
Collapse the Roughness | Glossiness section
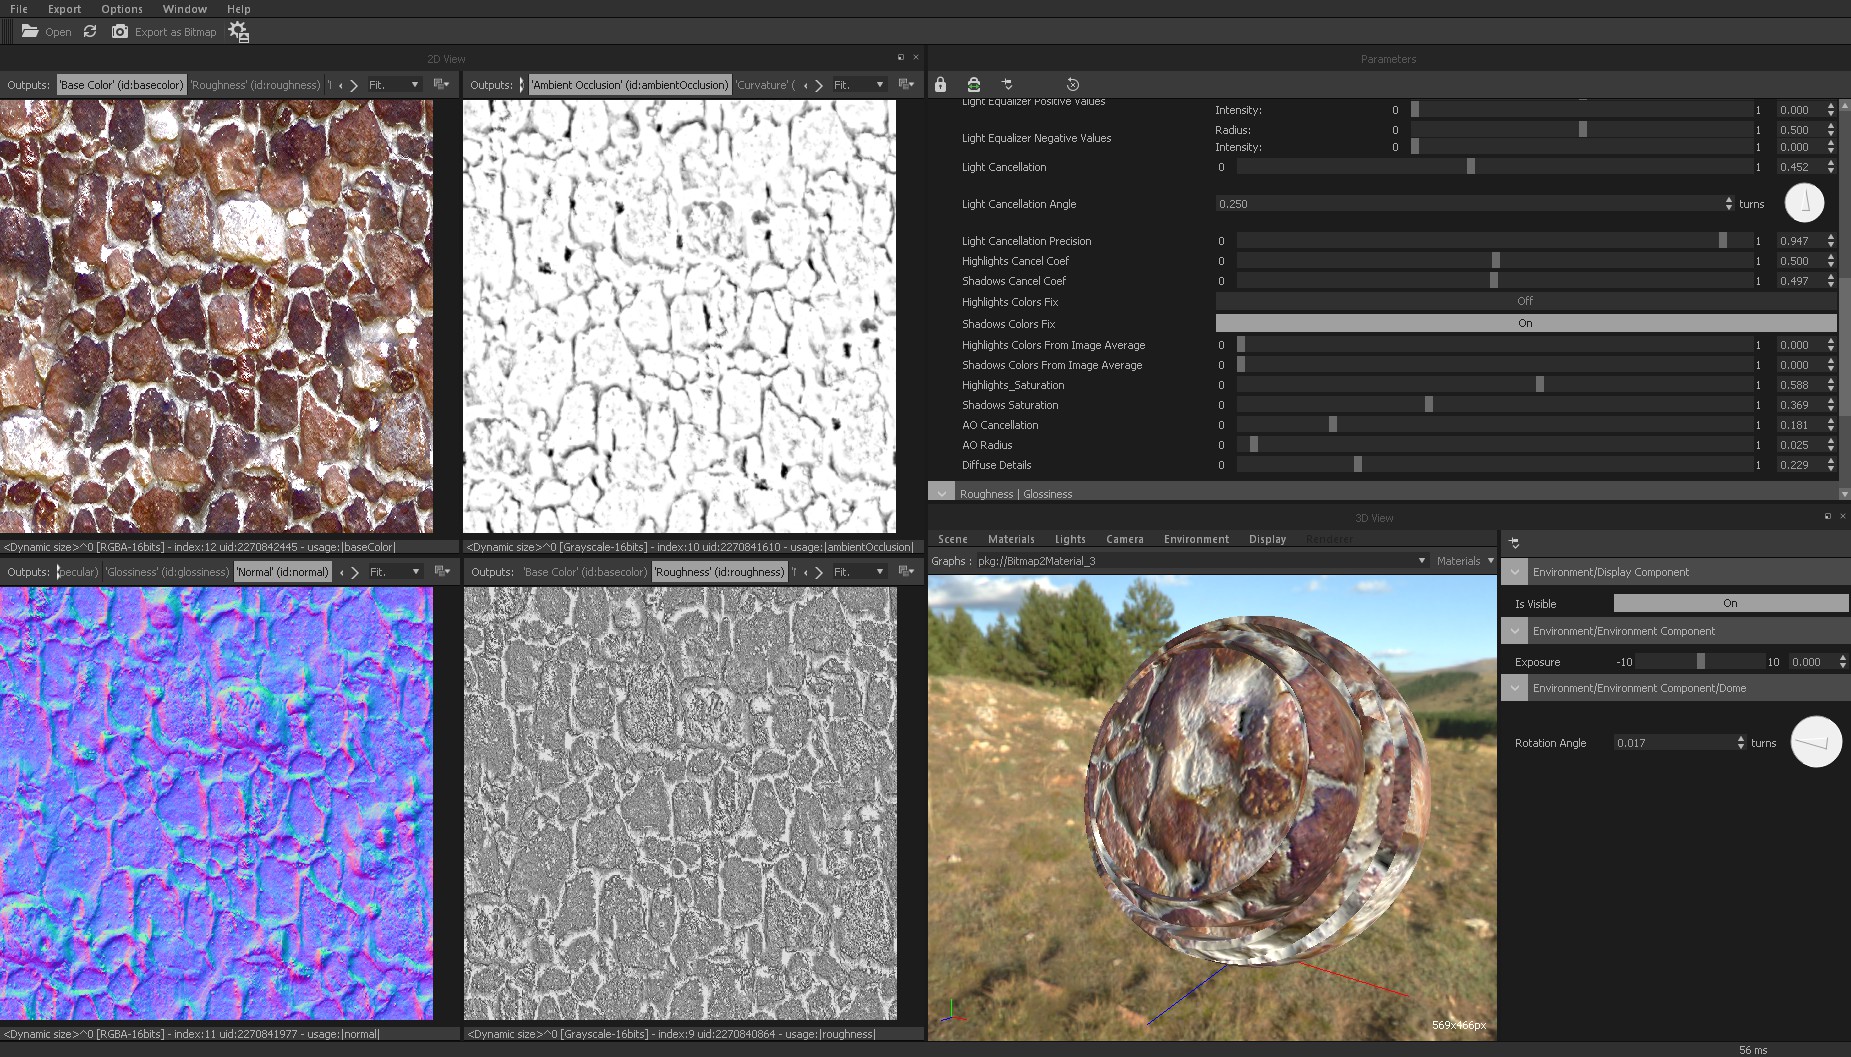coord(941,493)
